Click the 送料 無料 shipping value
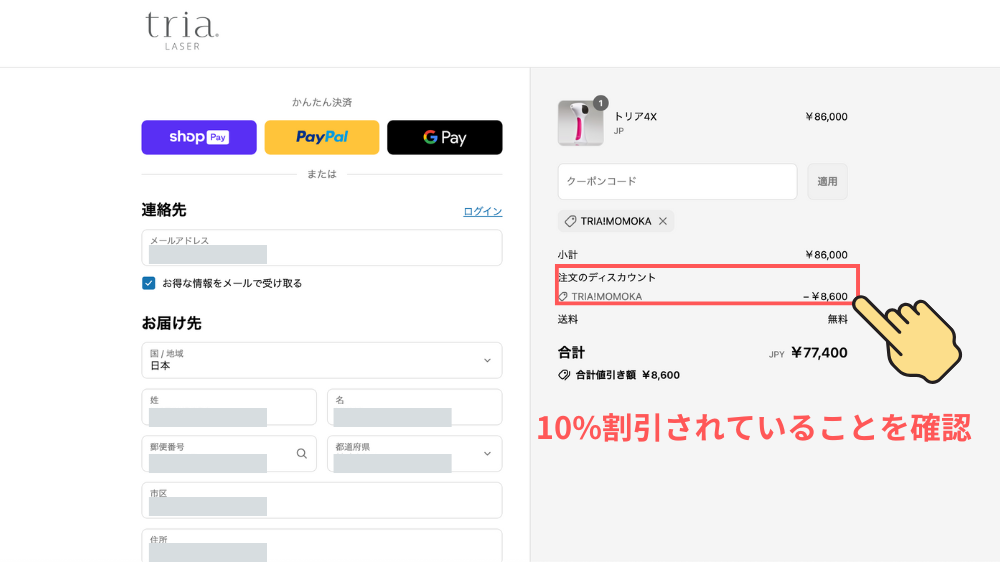 tap(837, 320)
